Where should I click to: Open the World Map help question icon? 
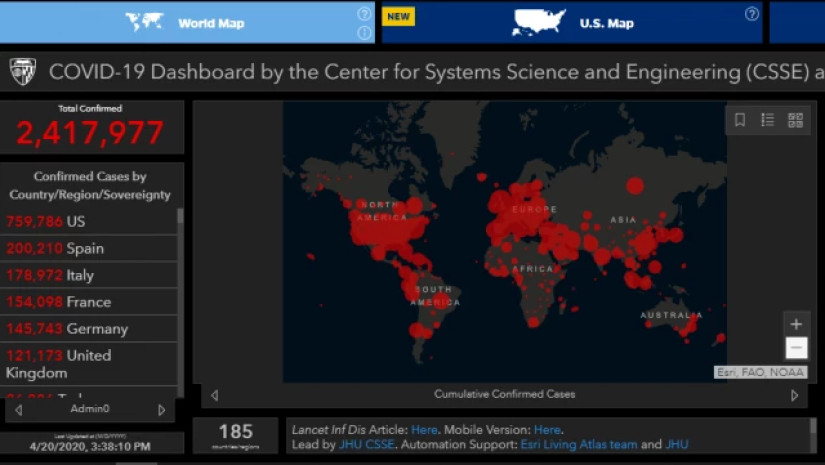364,14
